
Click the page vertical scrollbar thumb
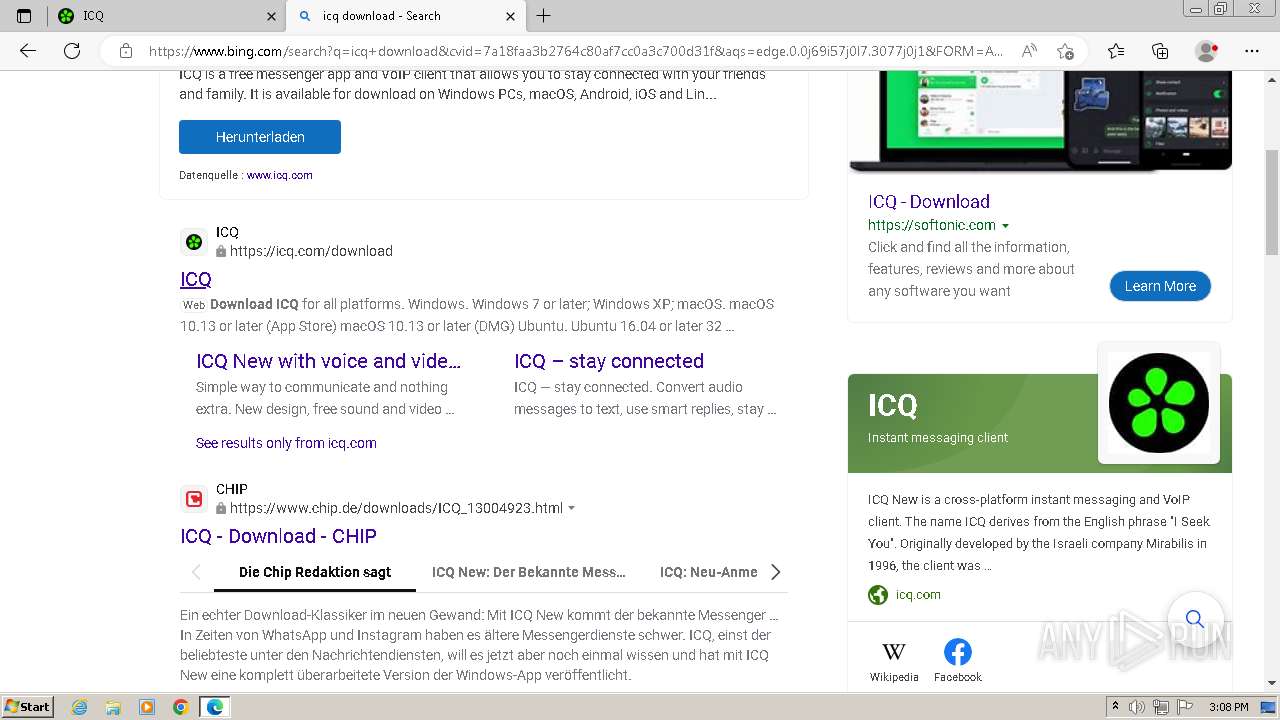(x=1272, y=202)
